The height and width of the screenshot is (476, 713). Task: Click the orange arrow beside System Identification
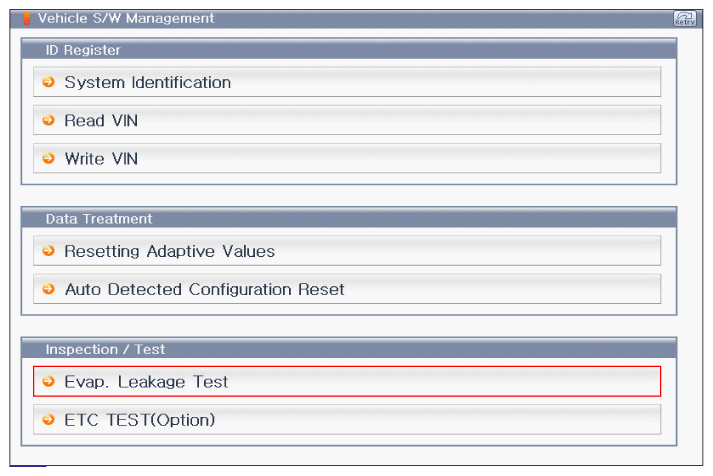[x=48, y=82]
